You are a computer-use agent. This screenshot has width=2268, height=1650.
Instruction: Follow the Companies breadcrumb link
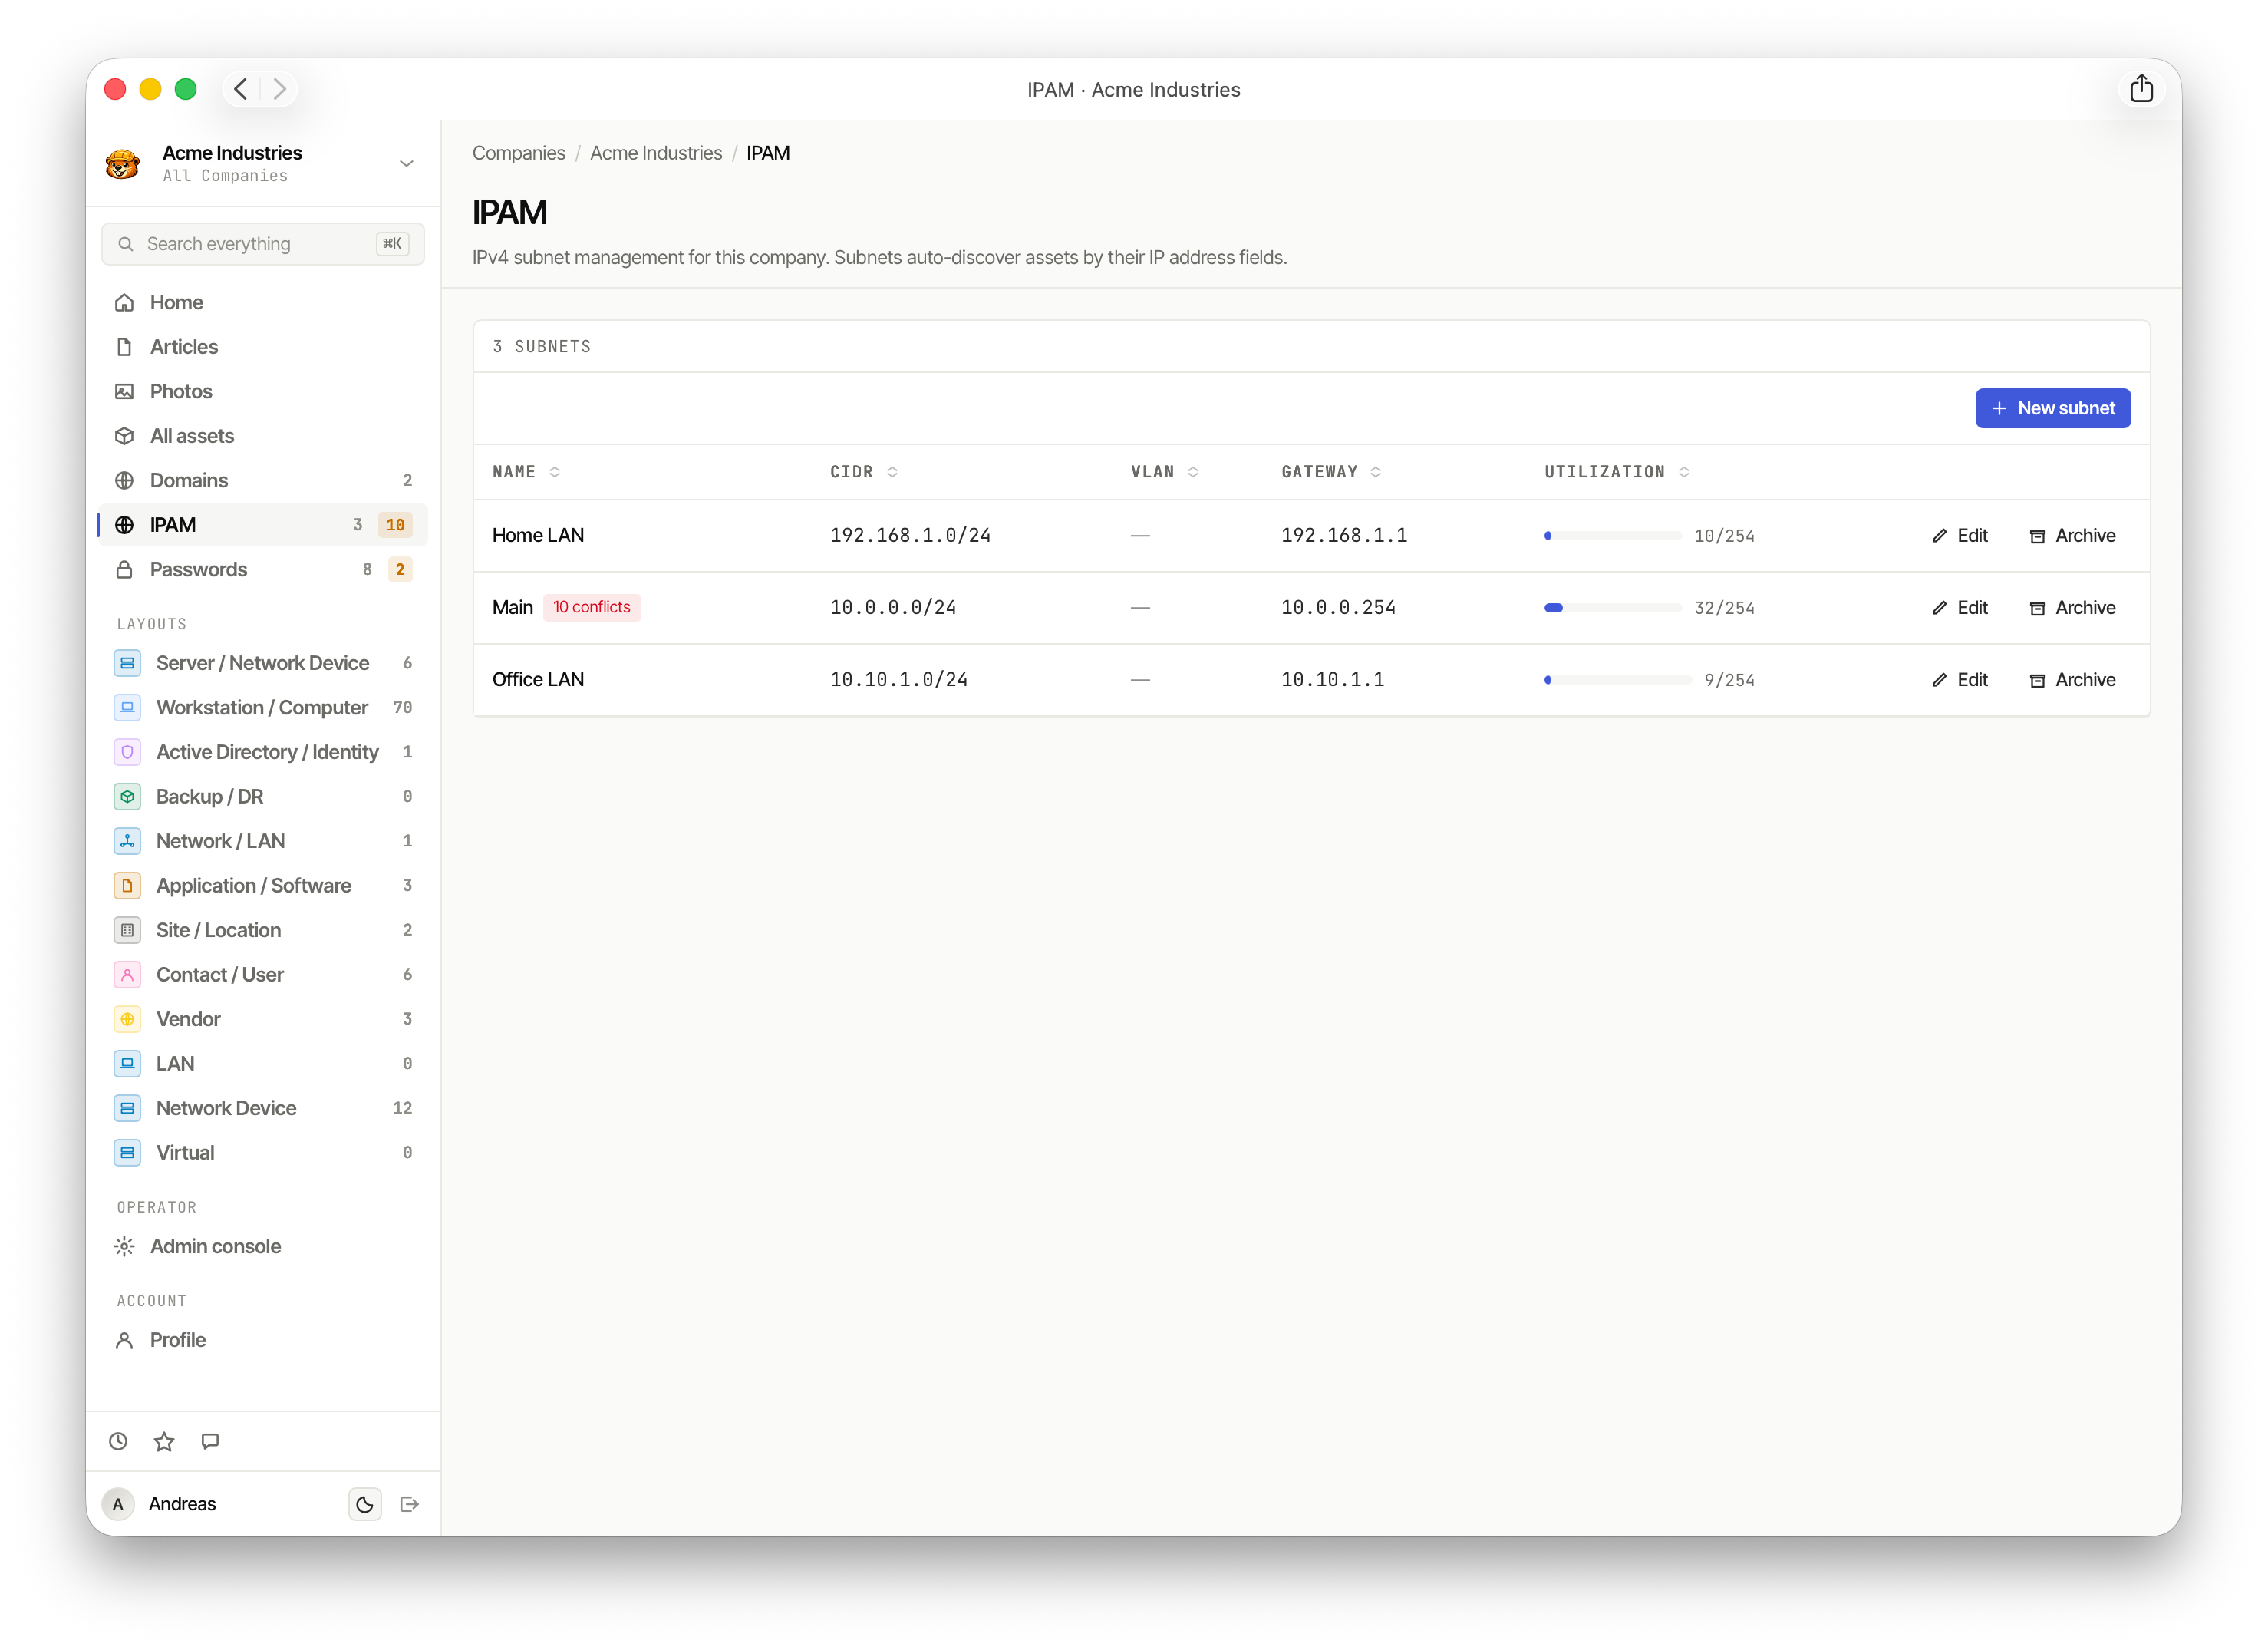[x=518, y=153]
